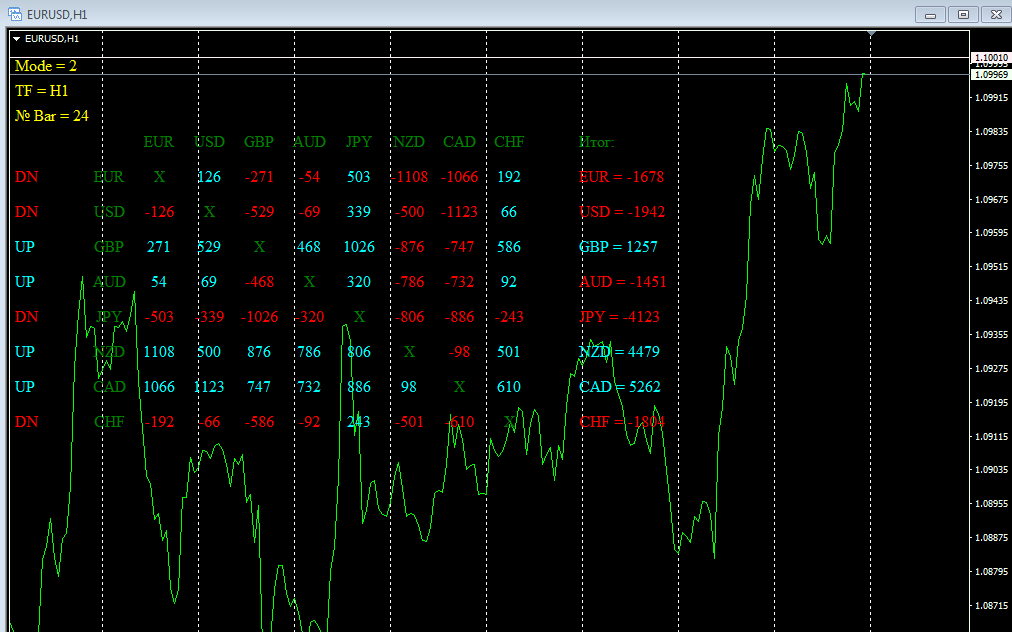Click the chart shift triangle marker
Image resolution: width=1012 pixels, height=632 pixels.
[871, 33]
